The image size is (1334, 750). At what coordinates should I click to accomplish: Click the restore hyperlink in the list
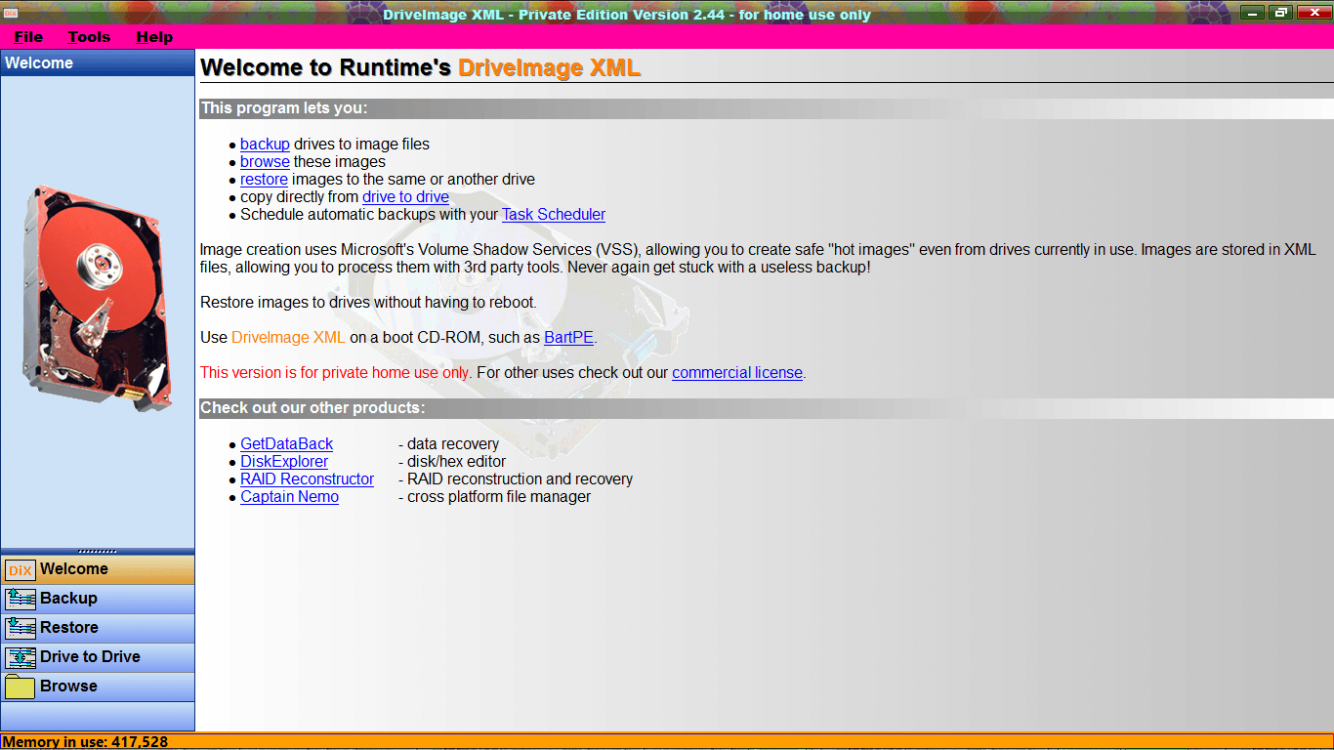[x=263, y=180]
